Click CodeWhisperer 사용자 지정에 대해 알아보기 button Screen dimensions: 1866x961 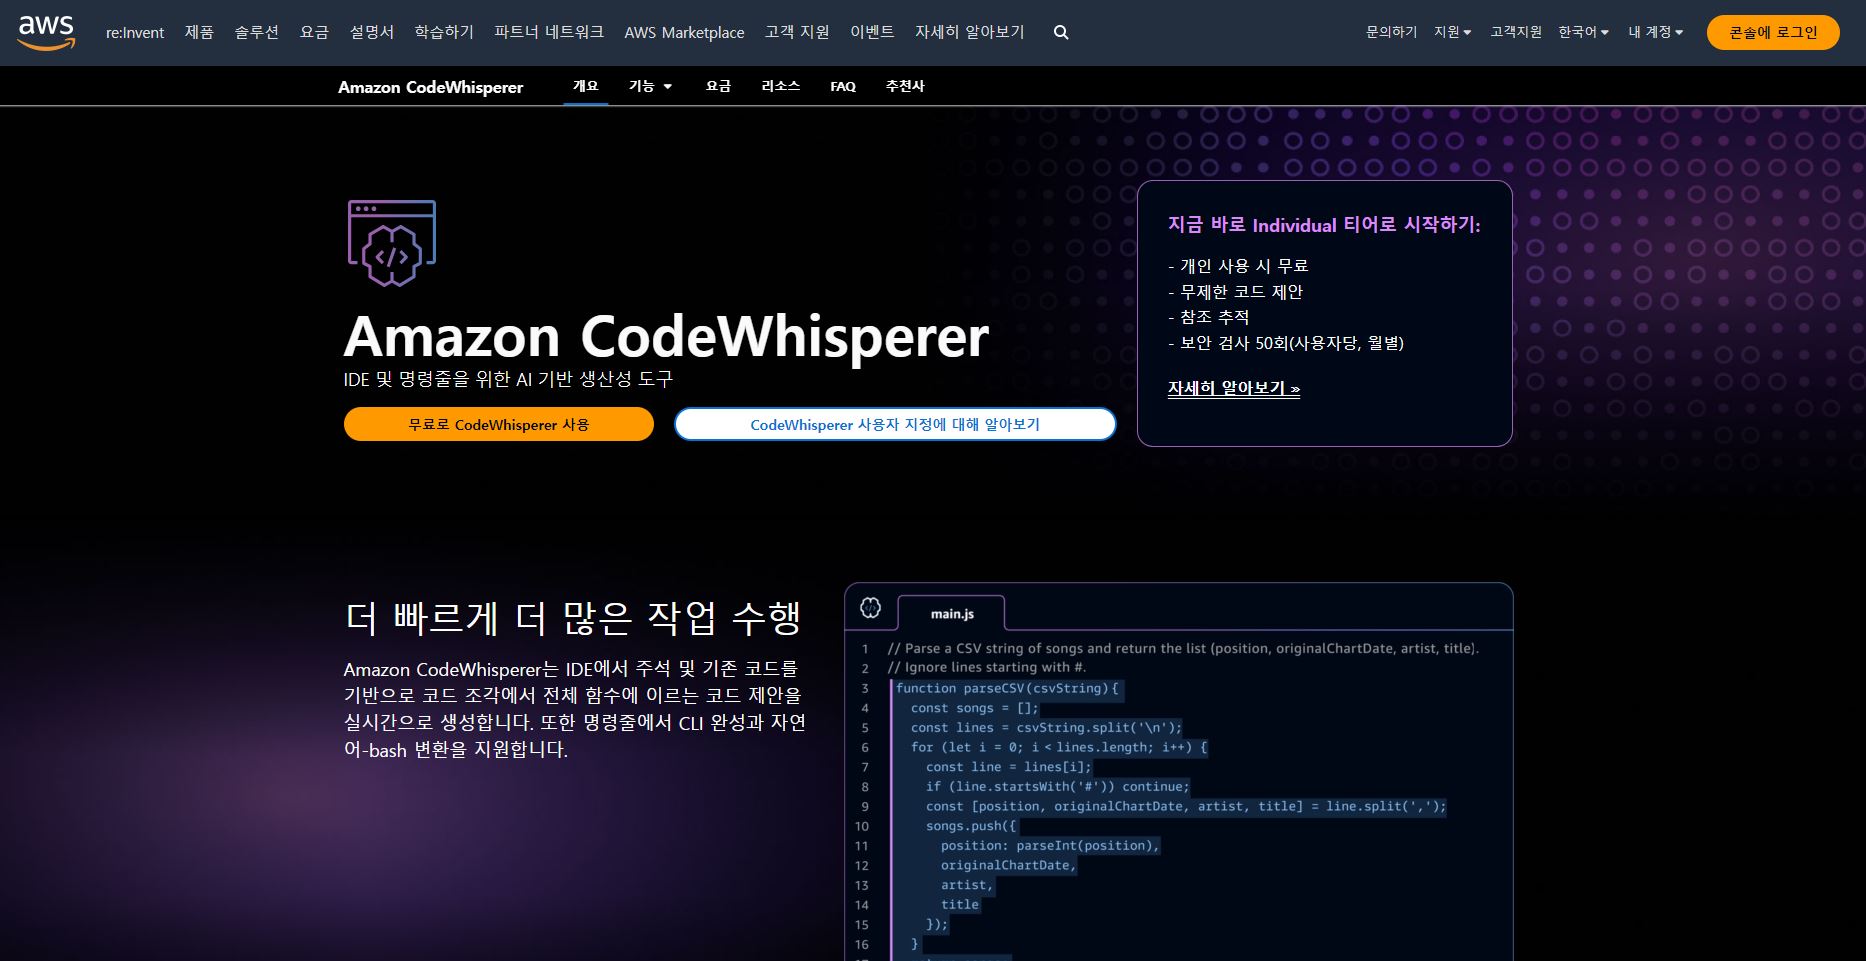coord(895,424)
